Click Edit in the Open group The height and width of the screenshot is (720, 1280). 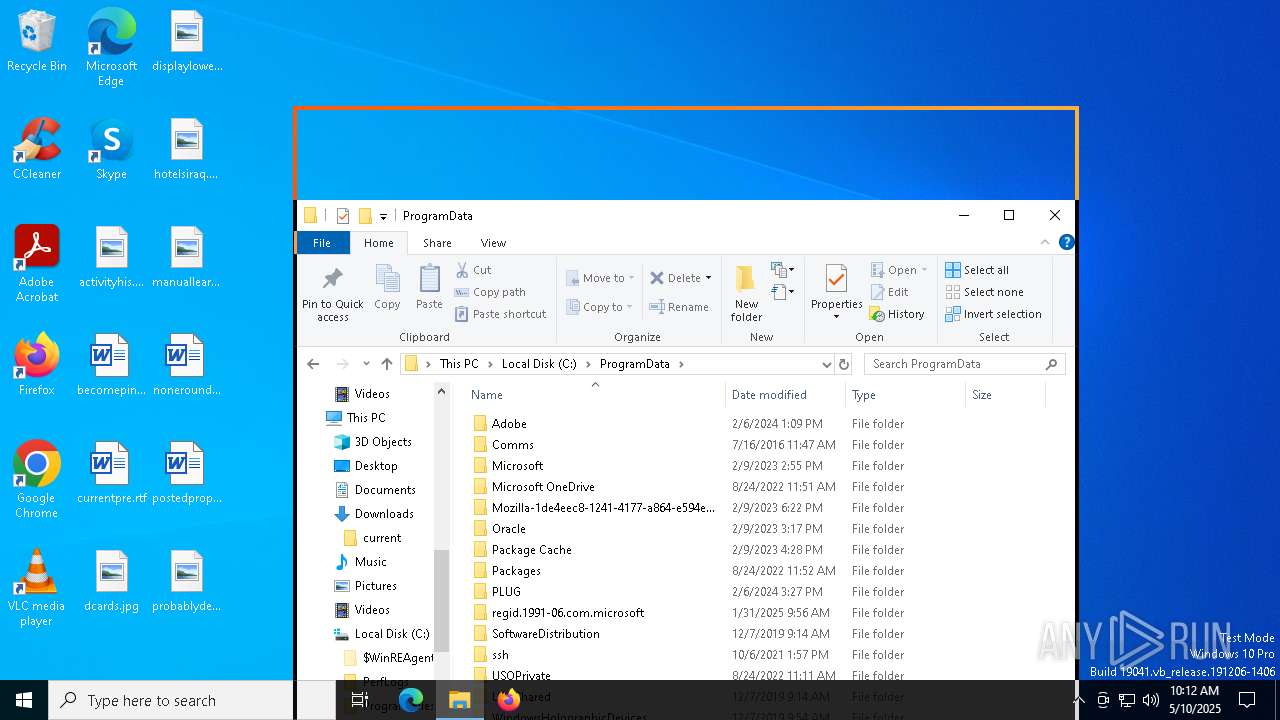889,292
